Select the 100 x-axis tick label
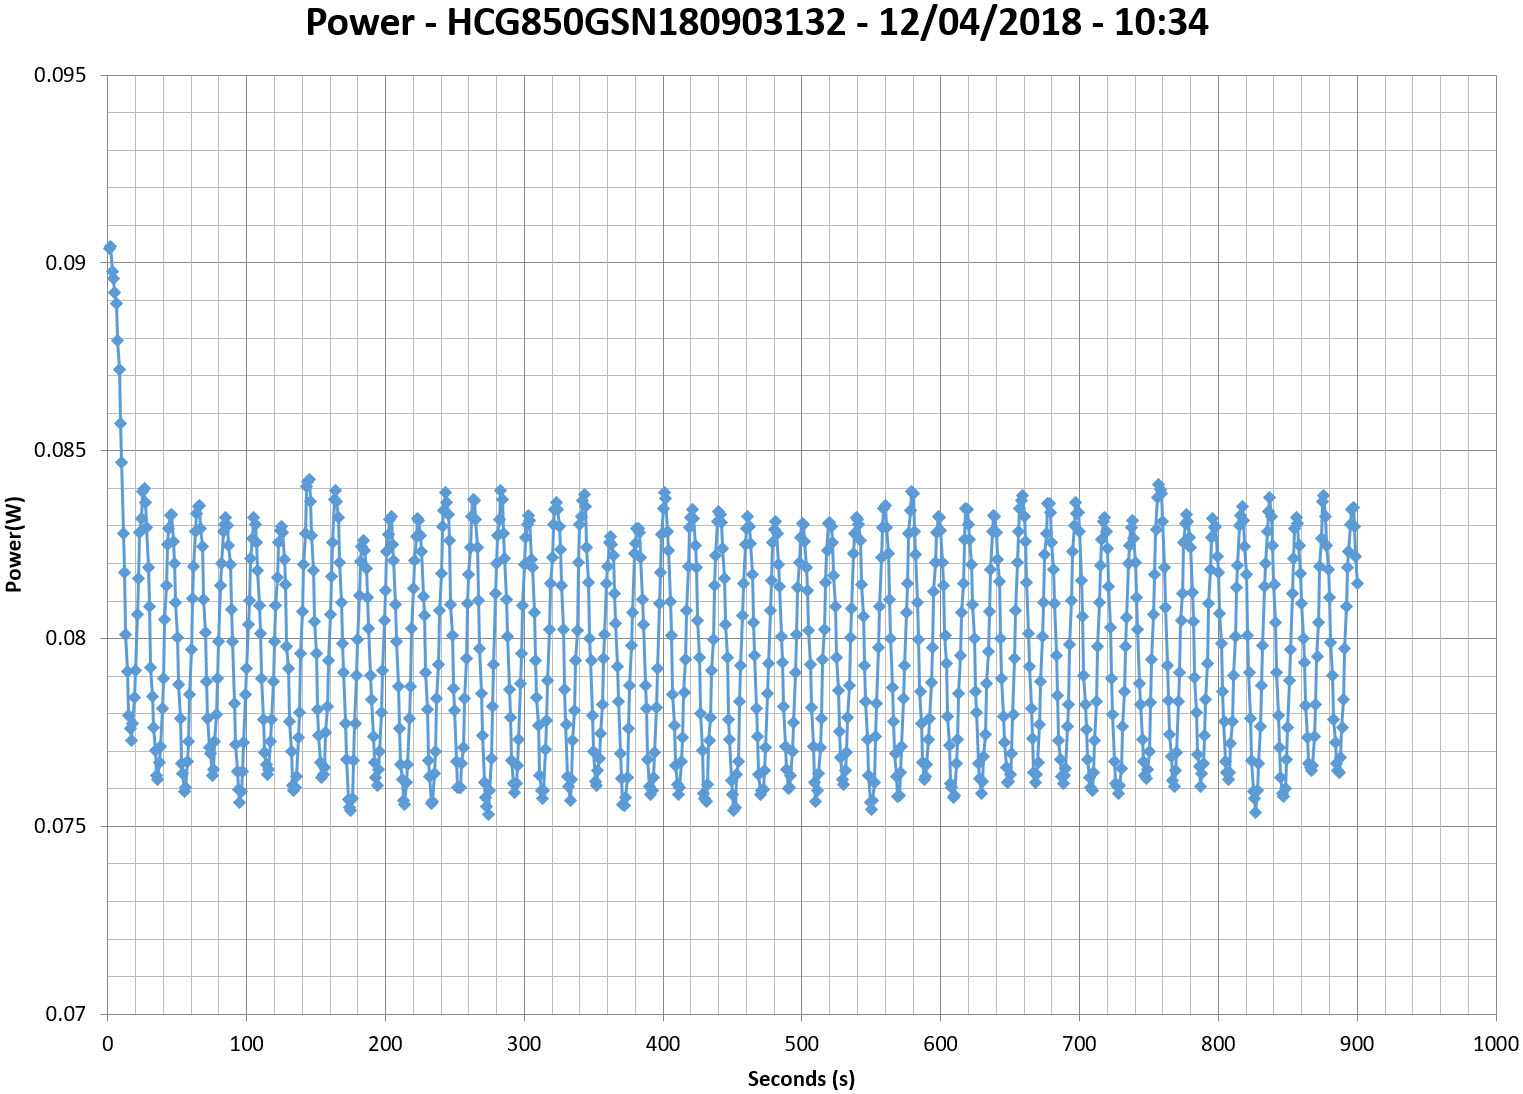The image size is (1523, 1094). click(246, 1044)
